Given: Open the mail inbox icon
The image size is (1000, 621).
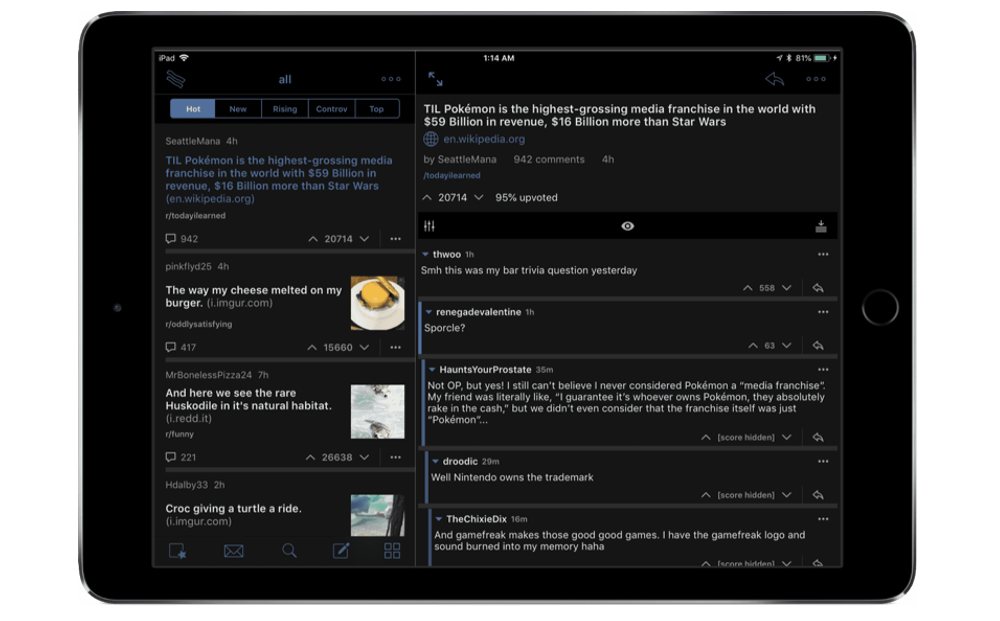Looking at the screenshot, I should tap(233, 550).
